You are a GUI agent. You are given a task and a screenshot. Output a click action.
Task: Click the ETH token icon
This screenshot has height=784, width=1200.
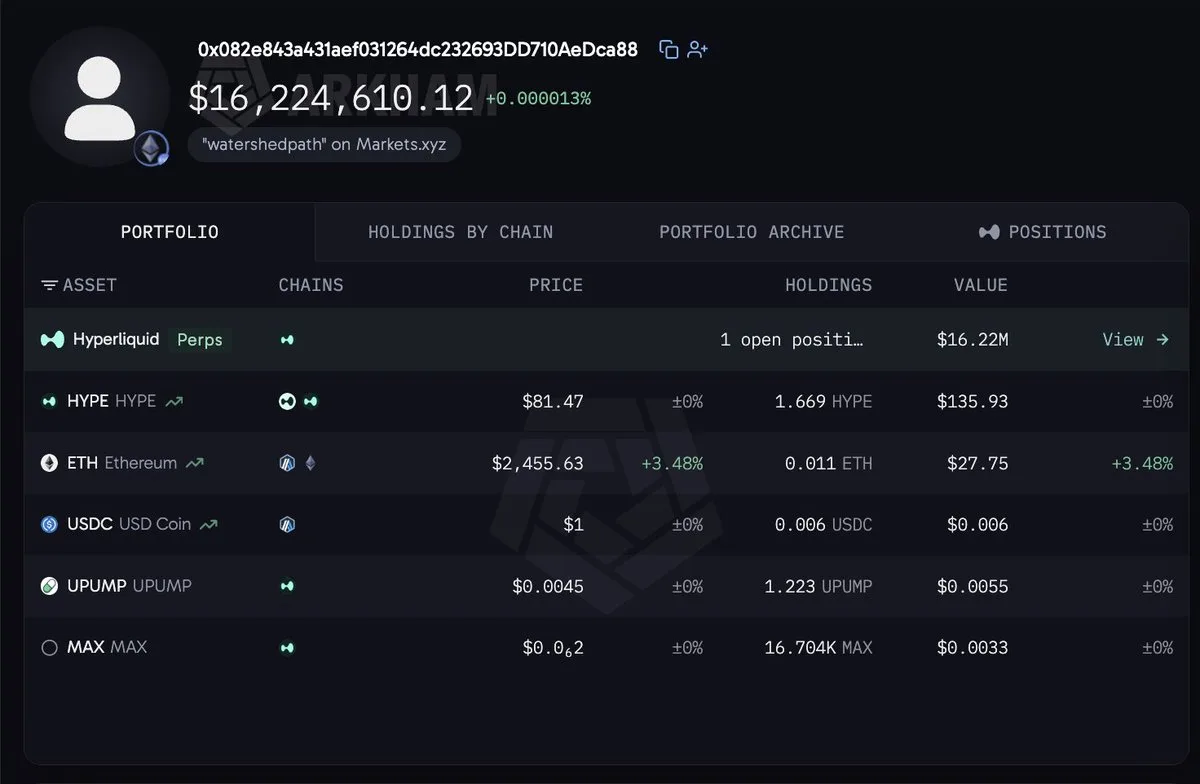[49, 463]
